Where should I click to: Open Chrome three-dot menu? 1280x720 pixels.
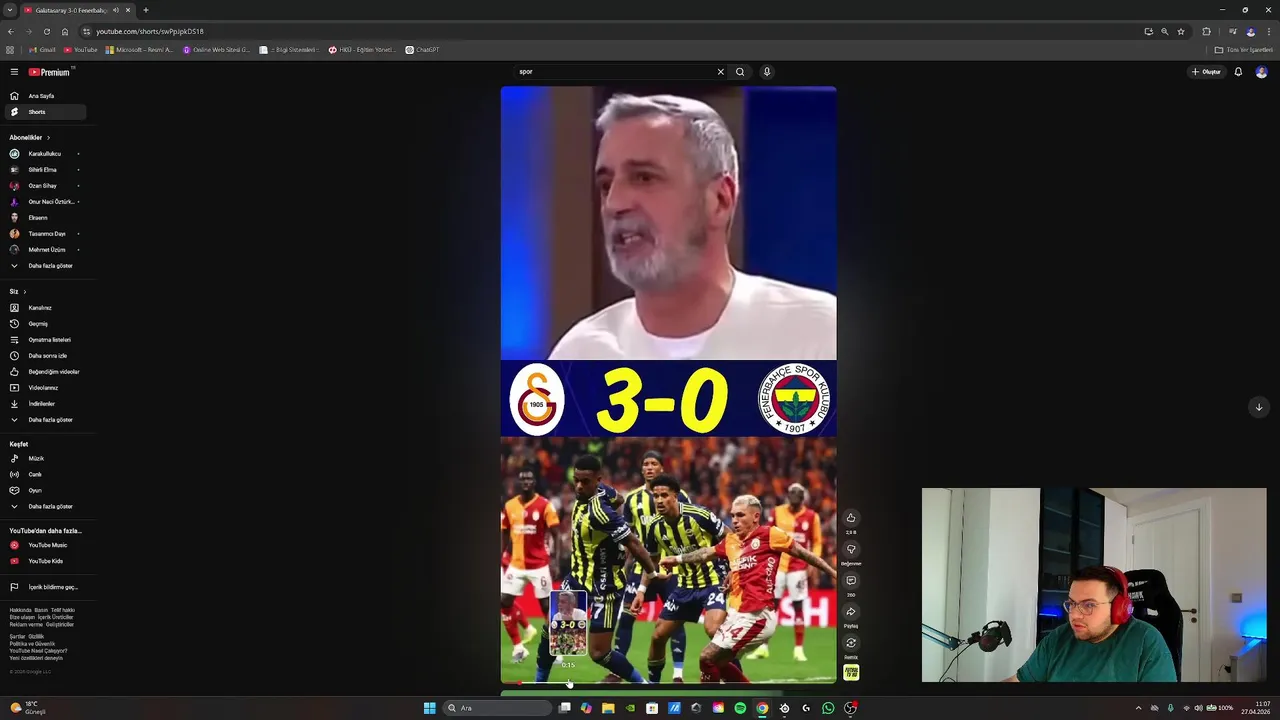pyautogui.click(x=1269, y=31)
